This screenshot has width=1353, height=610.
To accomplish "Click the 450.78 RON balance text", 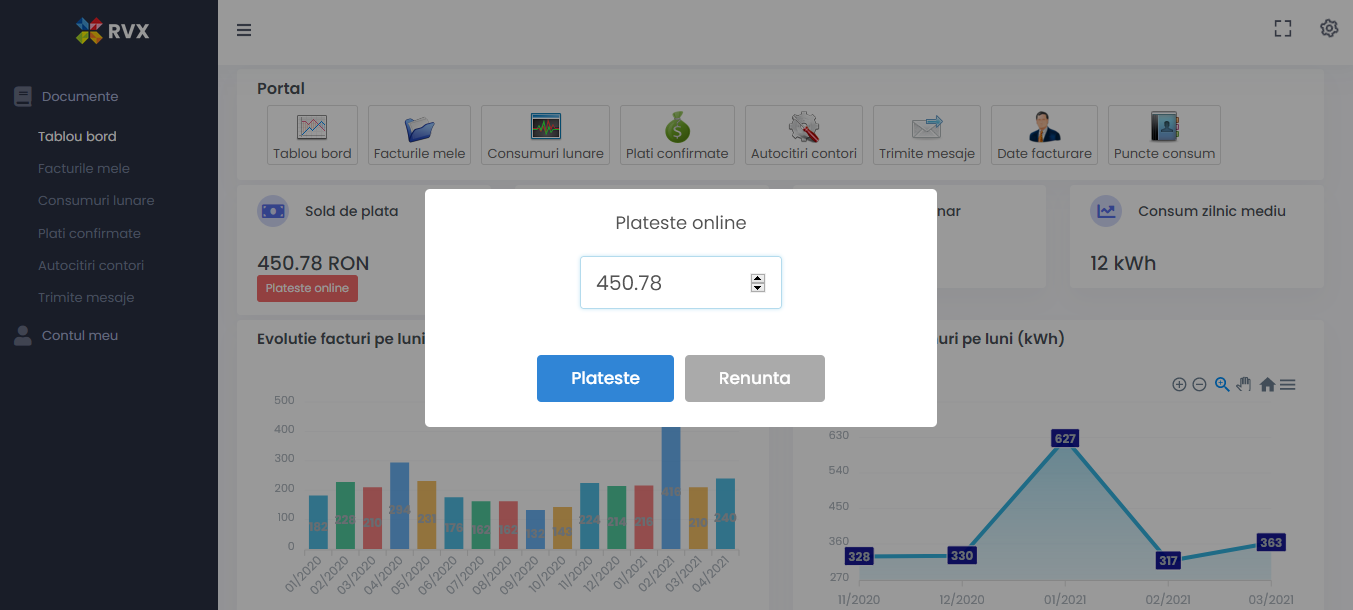I will pos(313,264).
